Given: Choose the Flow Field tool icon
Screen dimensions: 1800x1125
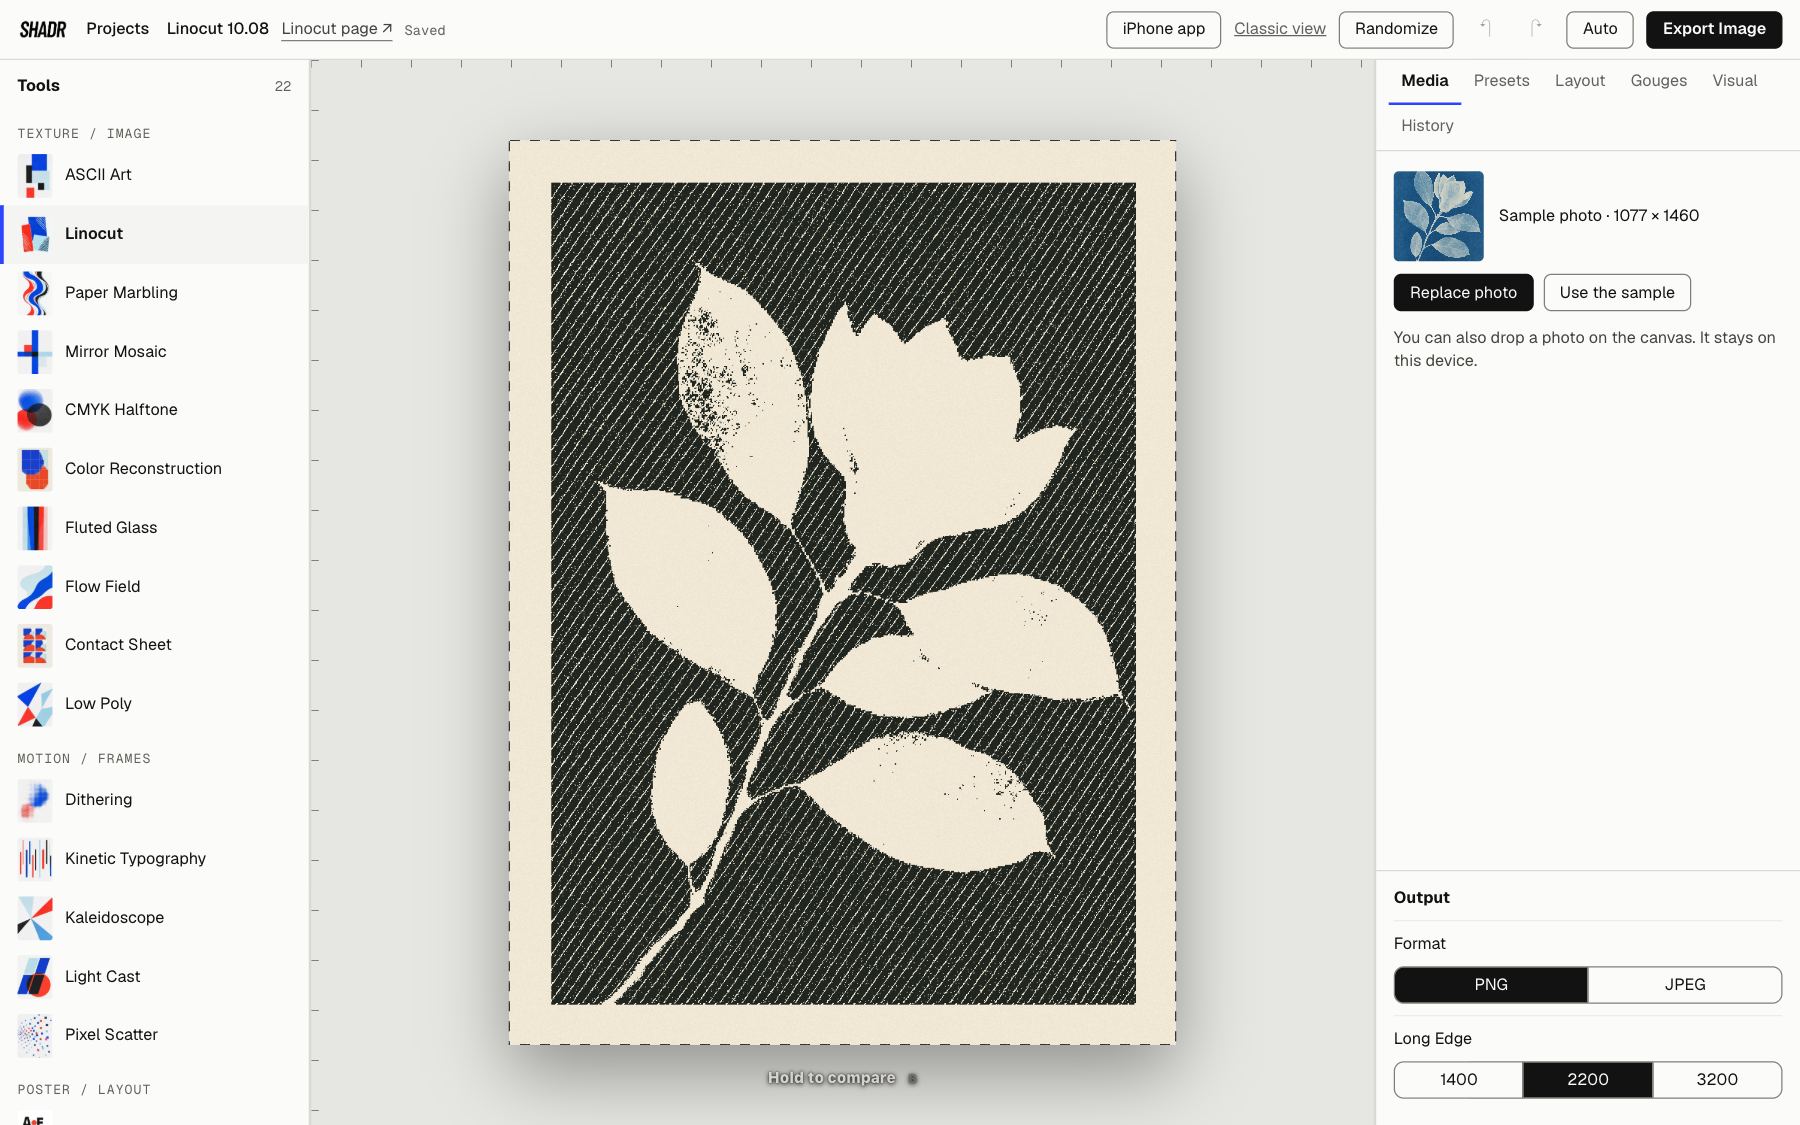Looking at the screenshot, I should pyautogui.click(x=35, y=587).
